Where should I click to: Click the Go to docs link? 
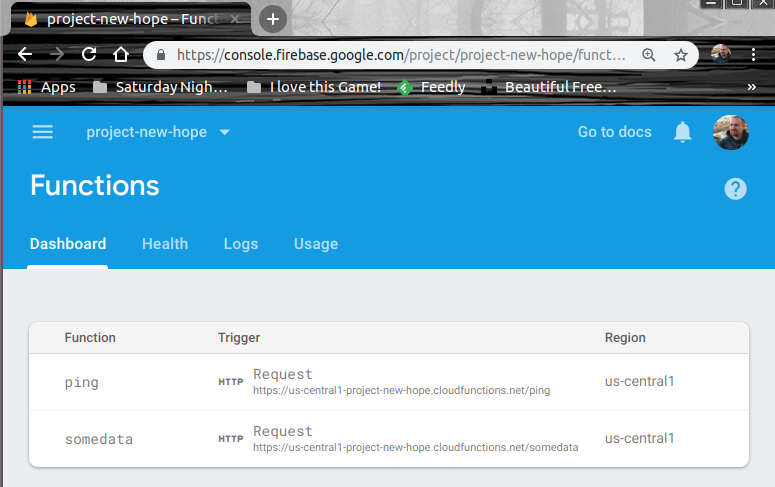pos(614,132)
